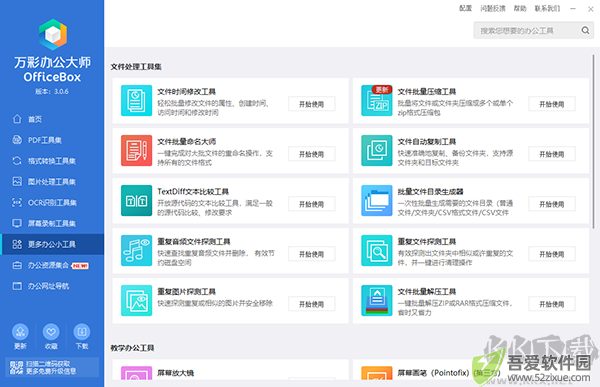Click the OfficeBox hexagon logo
The height and width of the screenshot is (387, 600).
pos(53,34)
